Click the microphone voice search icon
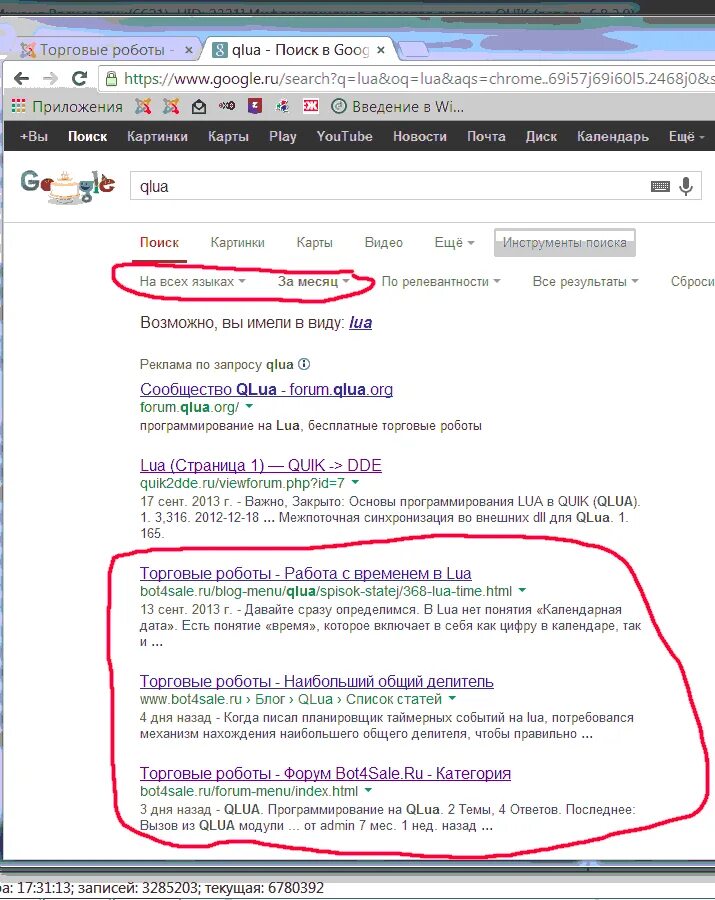Screen dimensions: 715x900 point(686,186)
